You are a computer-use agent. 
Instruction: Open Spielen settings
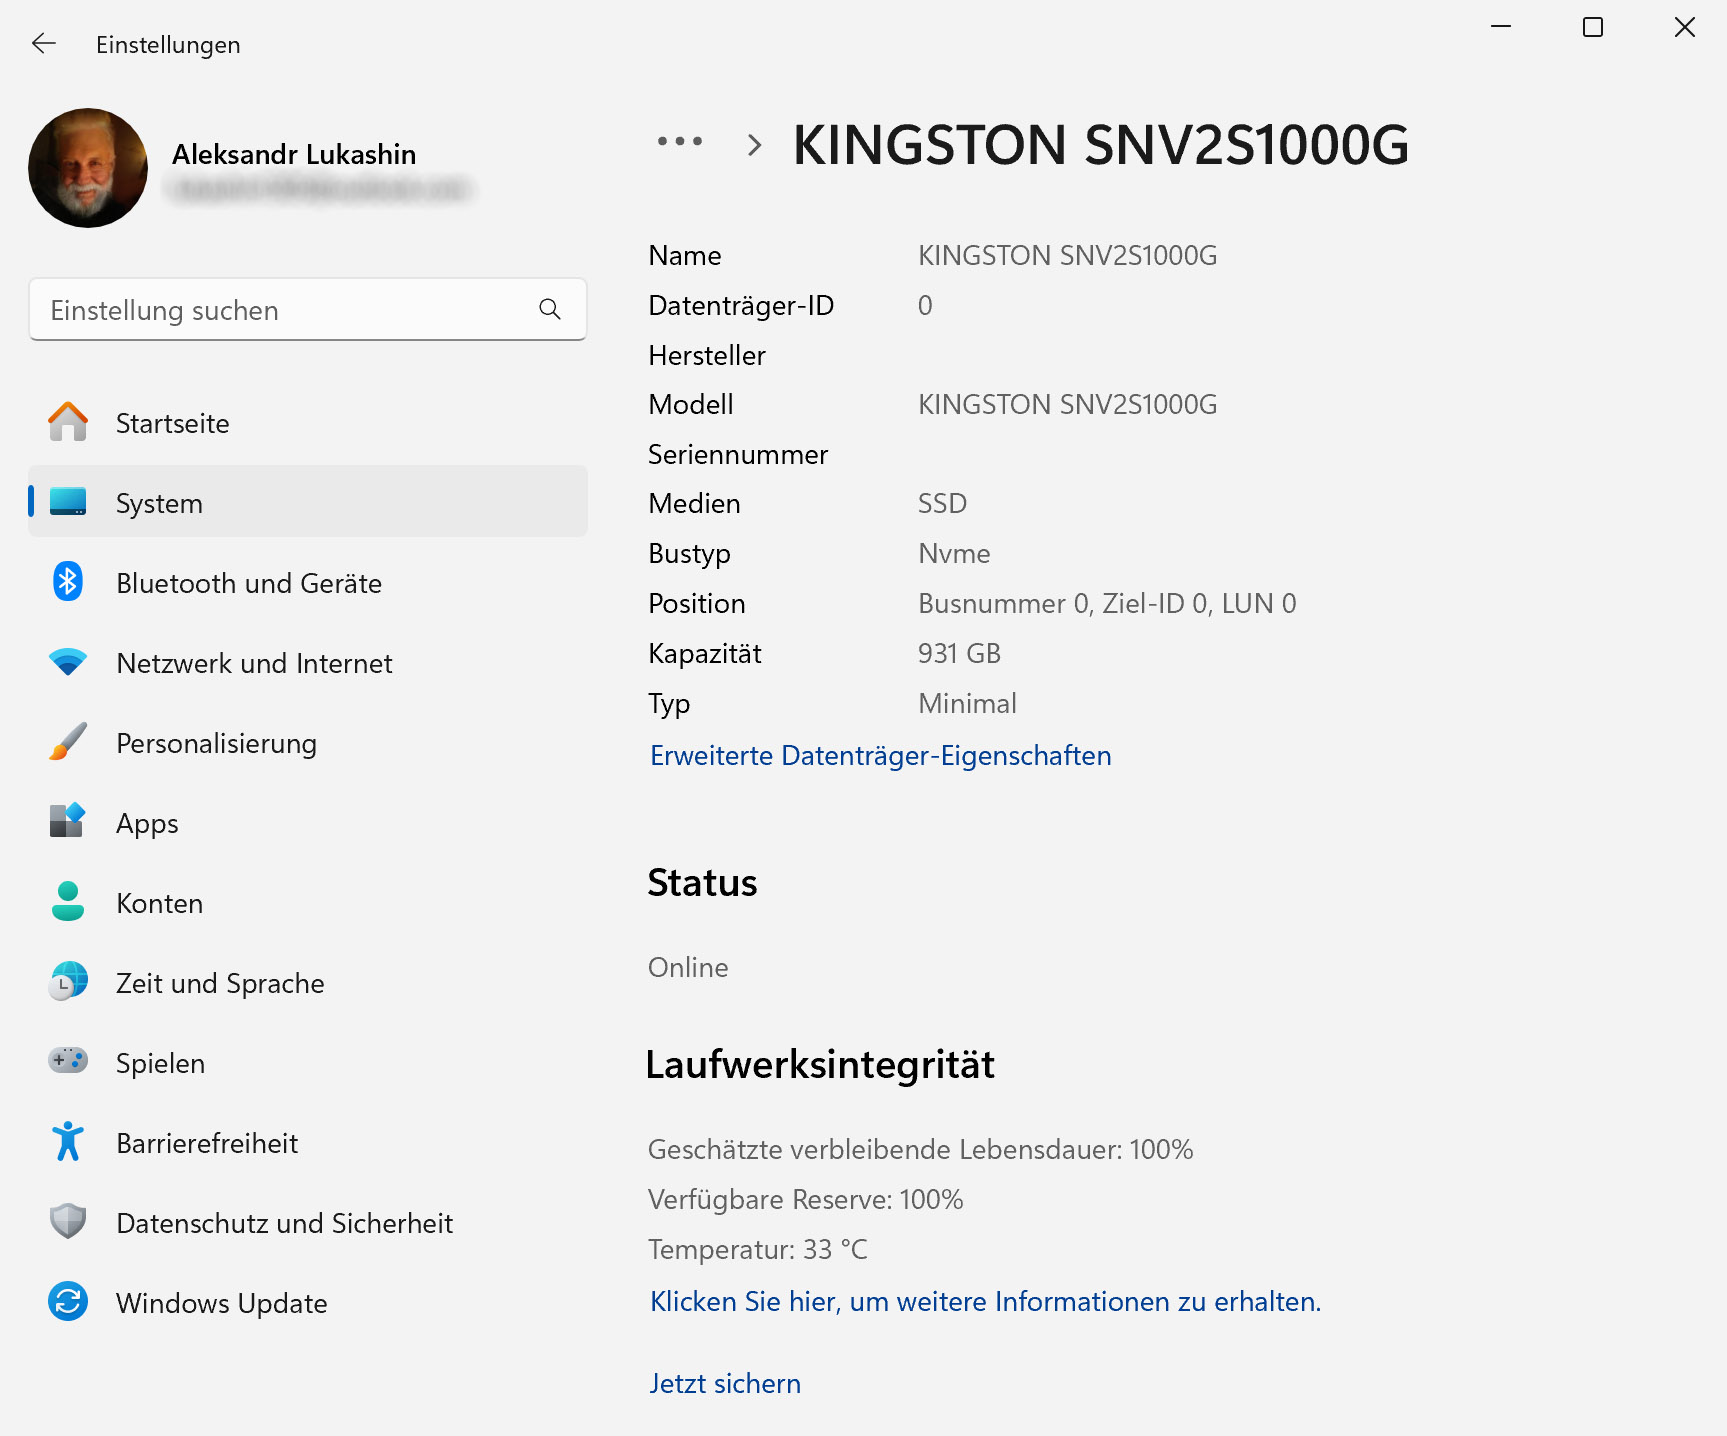click(x=308, y=1062)
